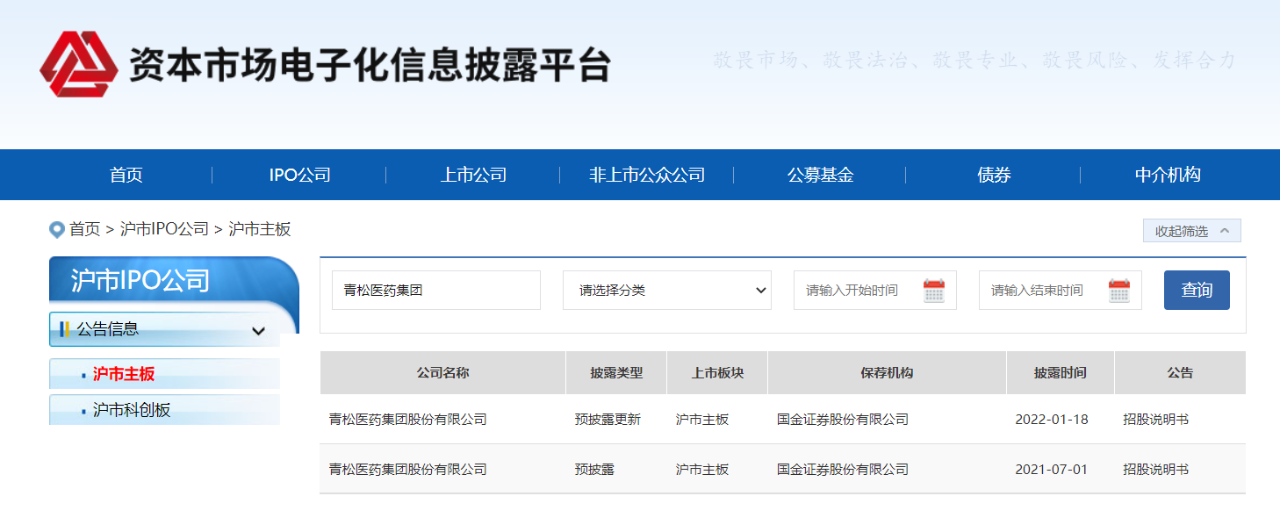Go to 沪市IPO公司 in the breadcrumb
The image size is (1280, 511).
[x=164, y=229]
